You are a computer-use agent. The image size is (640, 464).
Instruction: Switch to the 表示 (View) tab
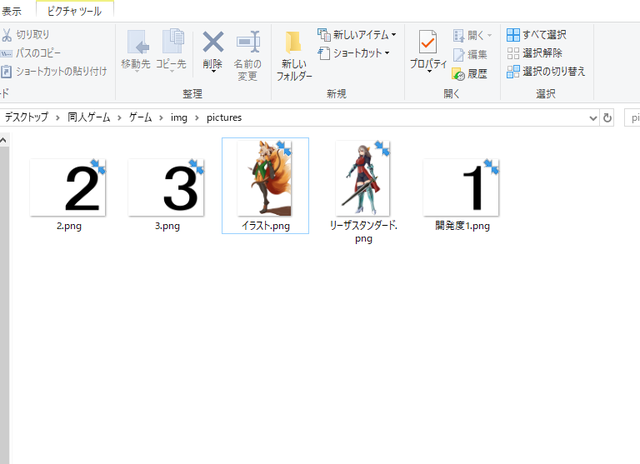[x=11, y=11]
